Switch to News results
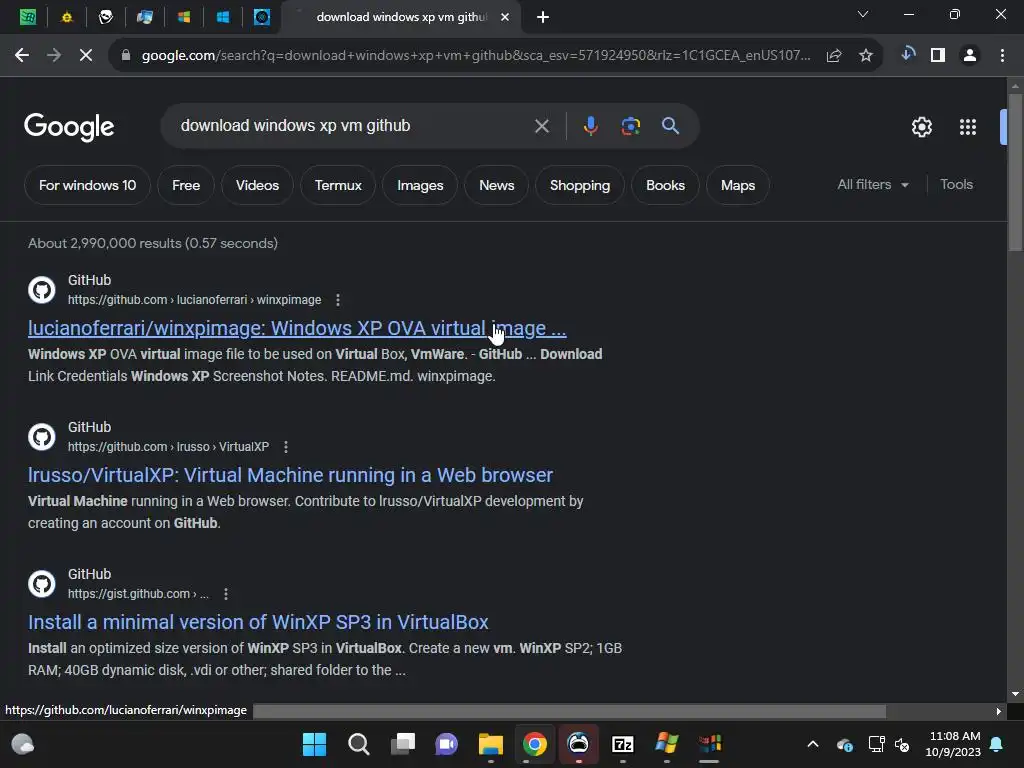The width and height of the screenshot is (1024, 768). tap(496, 185)
